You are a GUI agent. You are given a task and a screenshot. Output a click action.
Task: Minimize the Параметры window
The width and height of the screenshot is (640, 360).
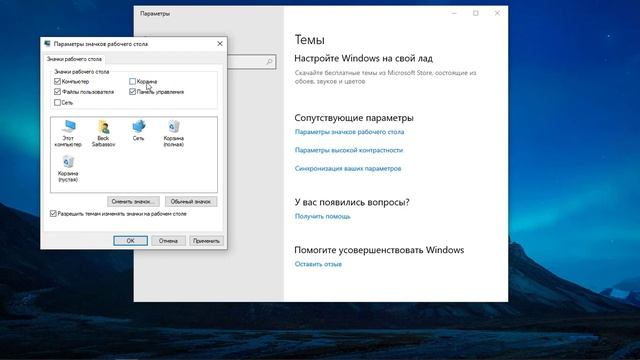[x=454, y=13]
